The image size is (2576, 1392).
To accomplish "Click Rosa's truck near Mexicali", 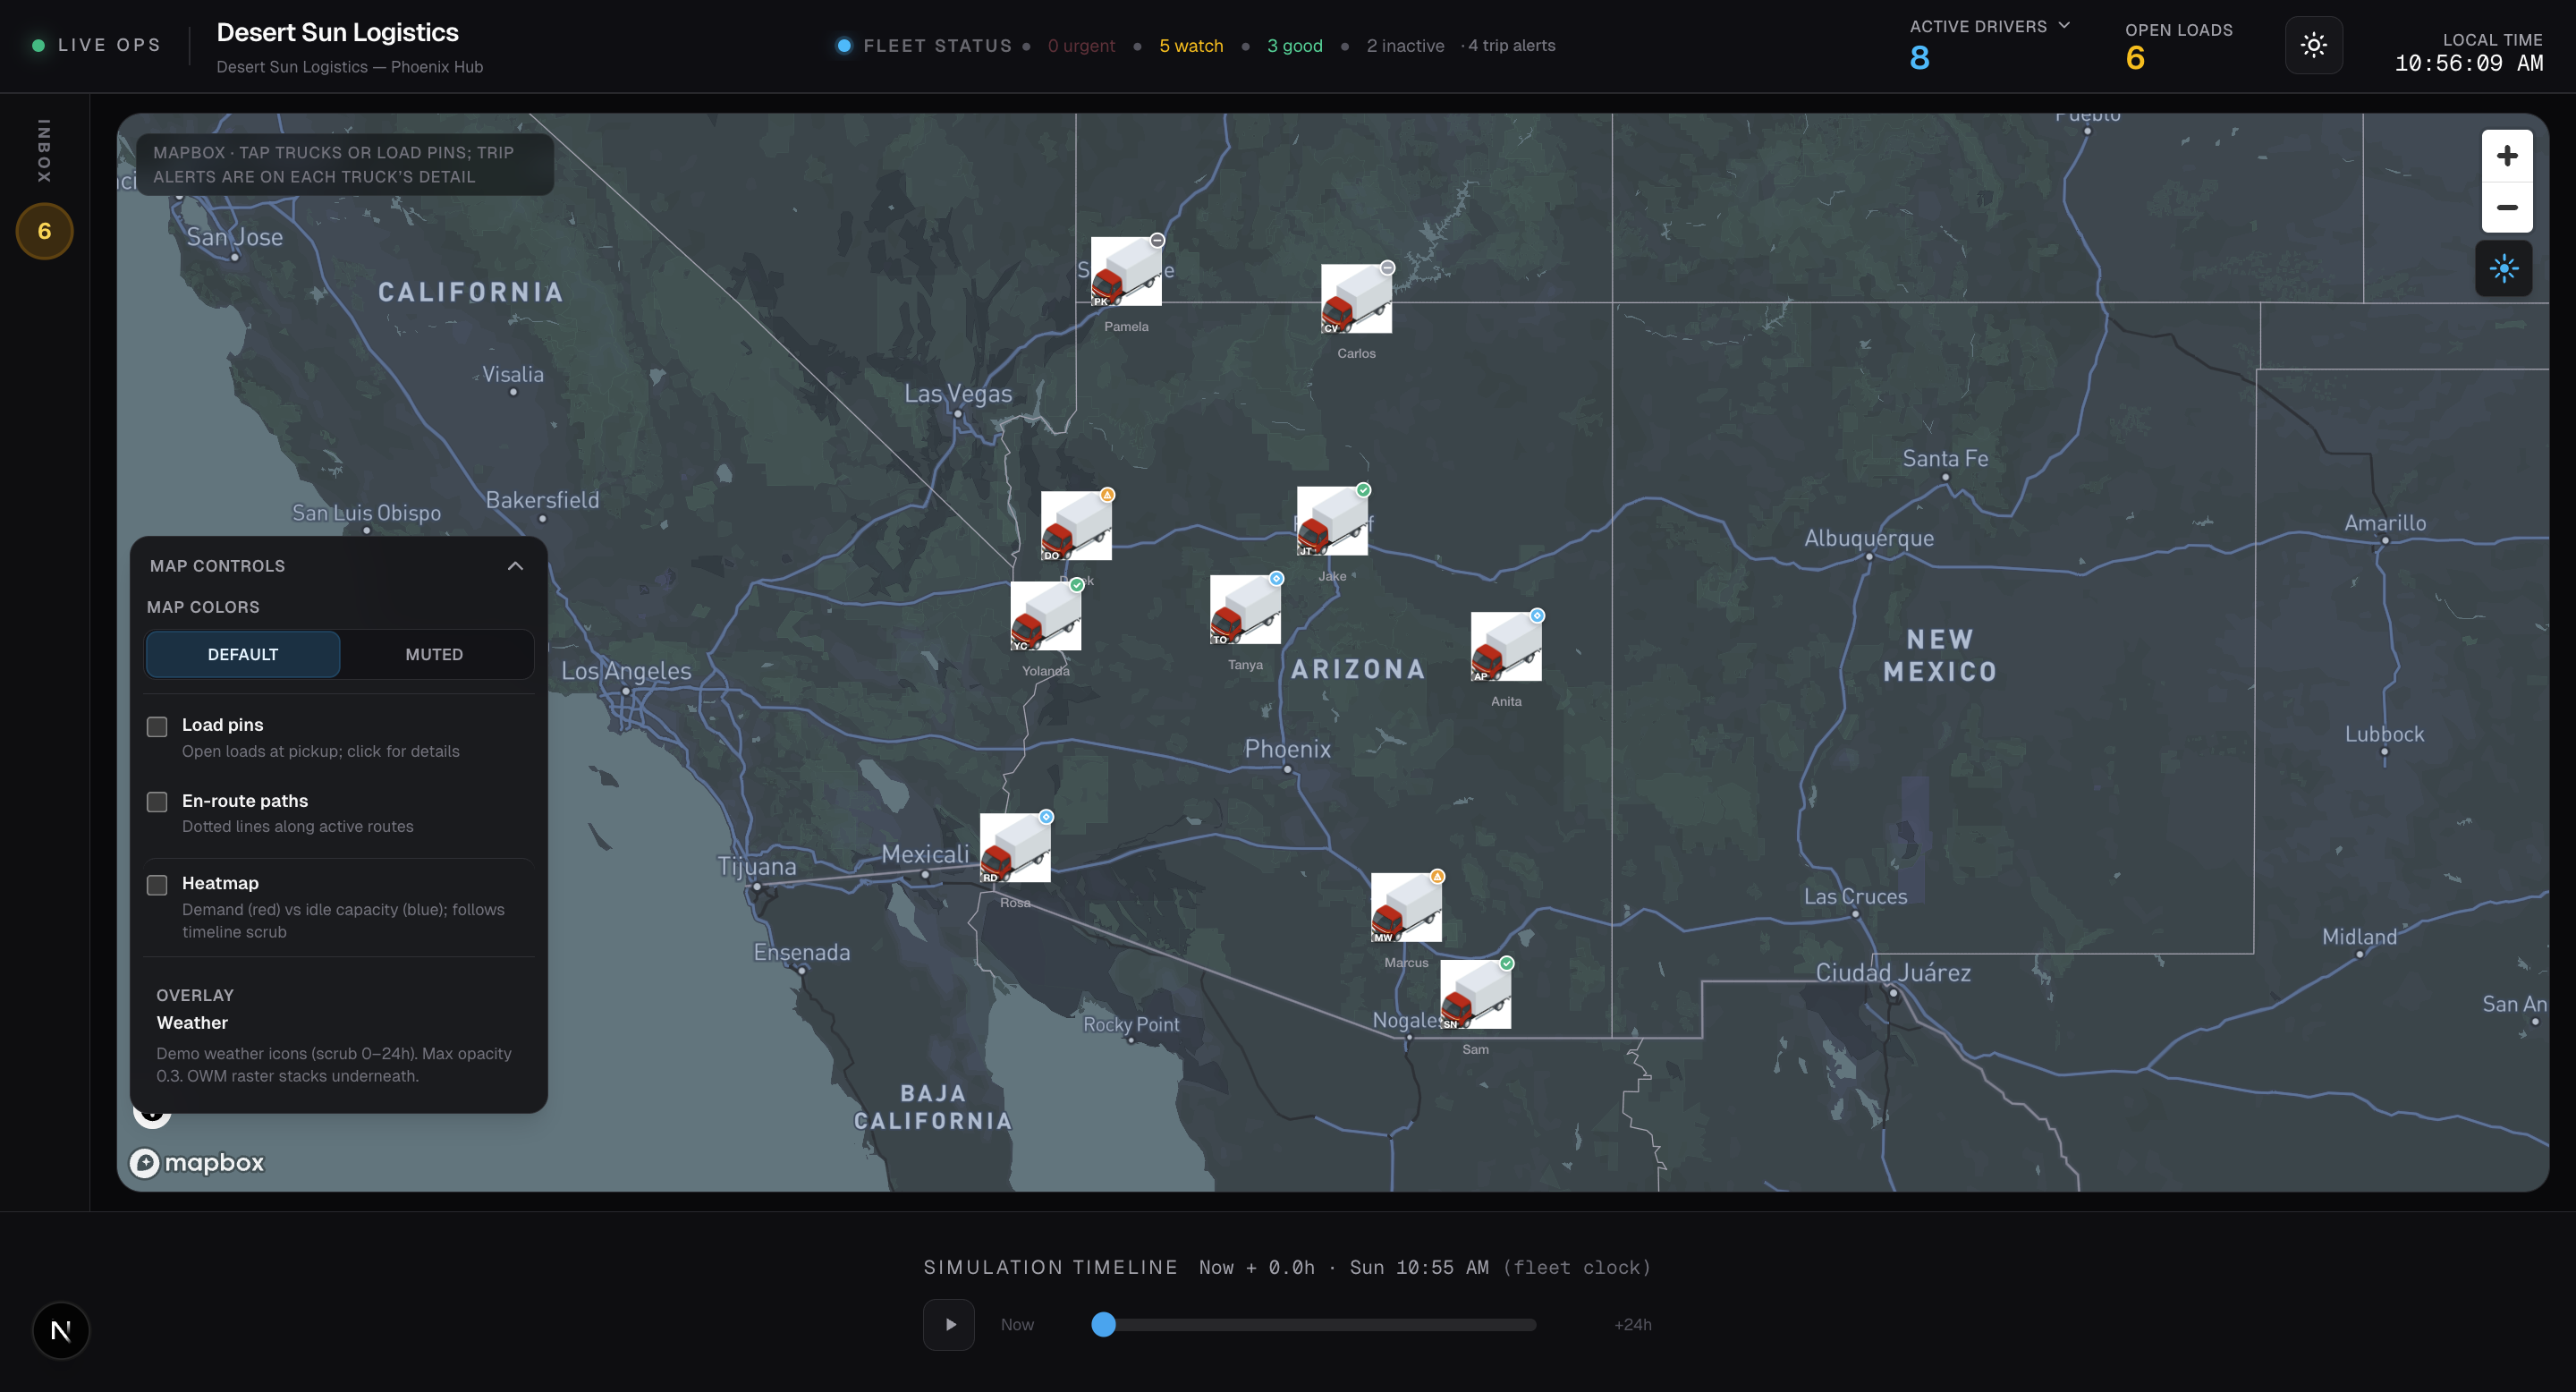I will point(1015,847).
